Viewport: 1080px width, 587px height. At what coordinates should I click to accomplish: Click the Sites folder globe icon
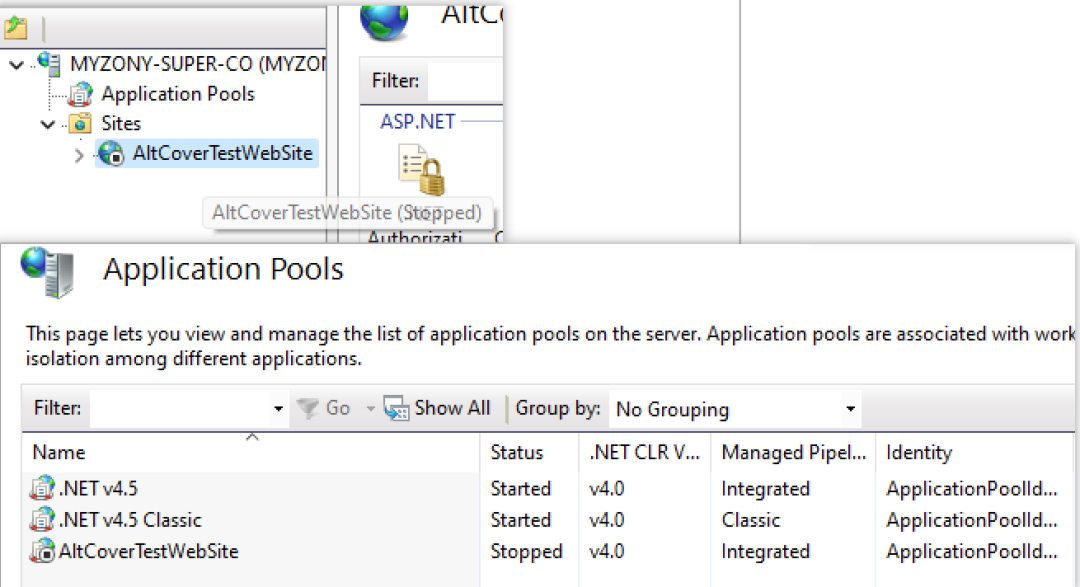coord(79,124)
